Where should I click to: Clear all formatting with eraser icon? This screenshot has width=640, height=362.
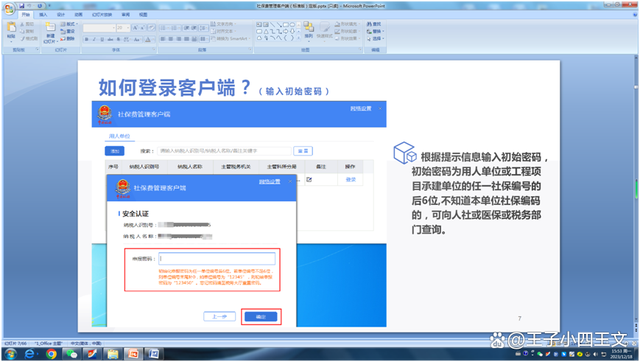coord(151,28)
